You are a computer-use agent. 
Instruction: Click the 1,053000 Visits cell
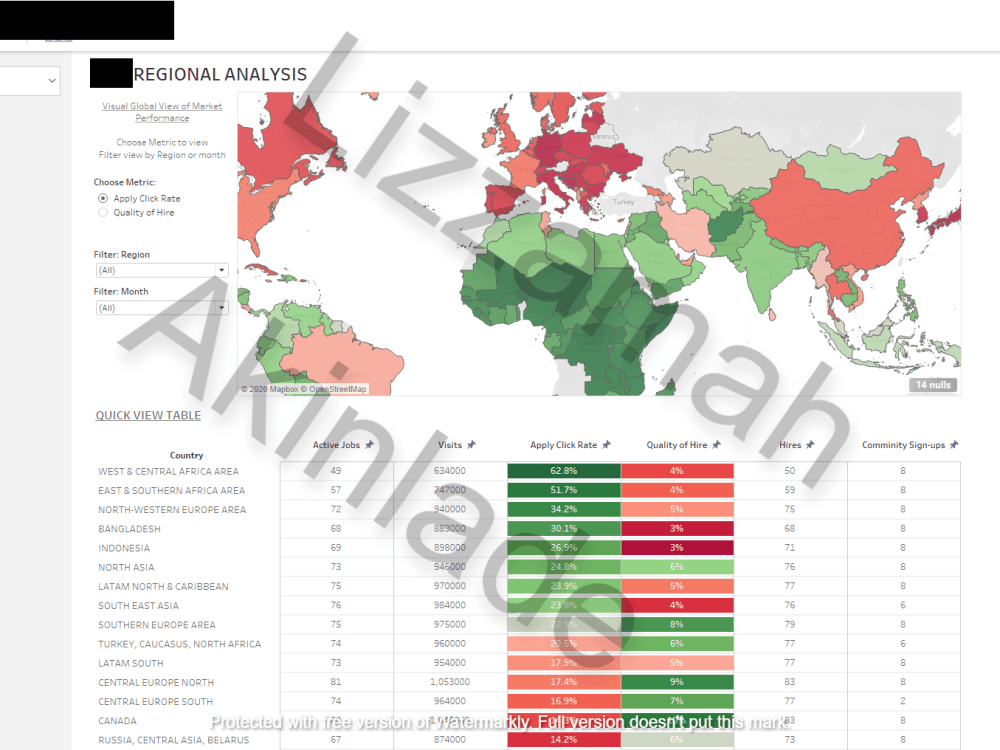(x=450, y=682)
